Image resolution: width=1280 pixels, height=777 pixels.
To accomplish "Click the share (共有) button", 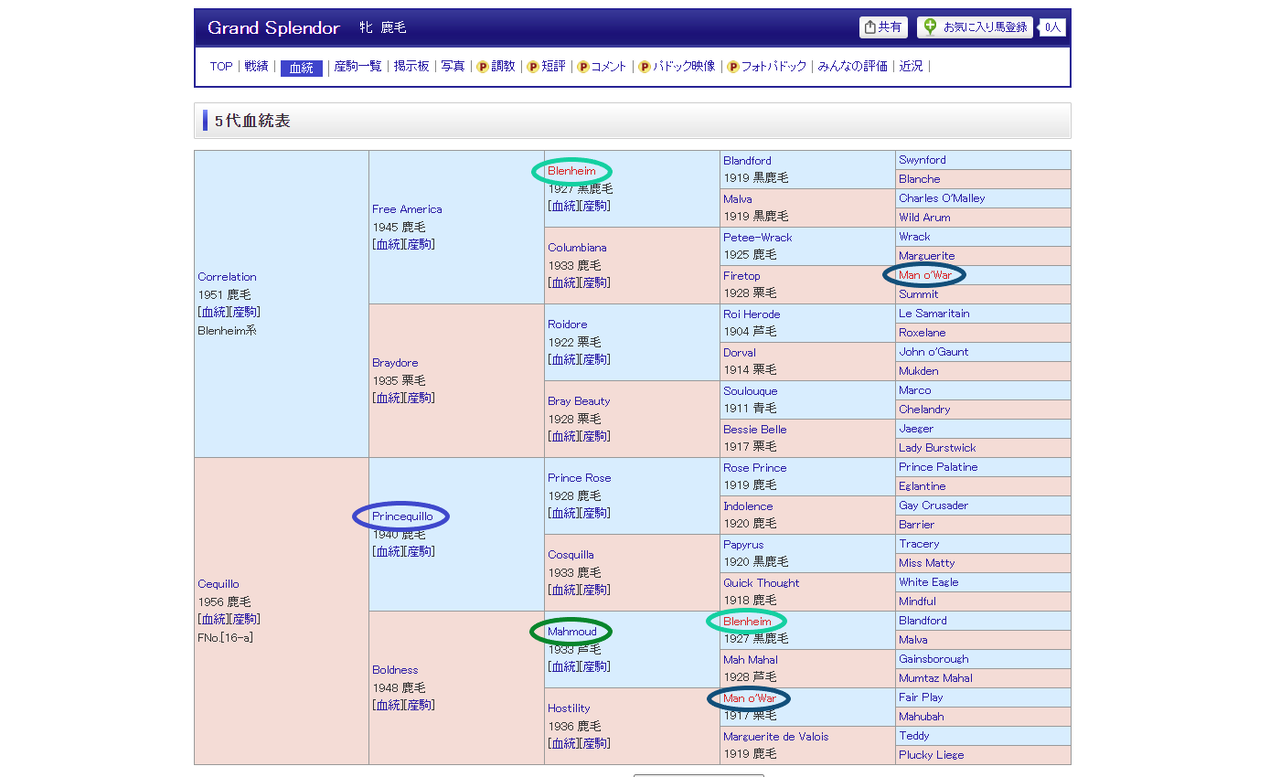I will coord(883,27).
